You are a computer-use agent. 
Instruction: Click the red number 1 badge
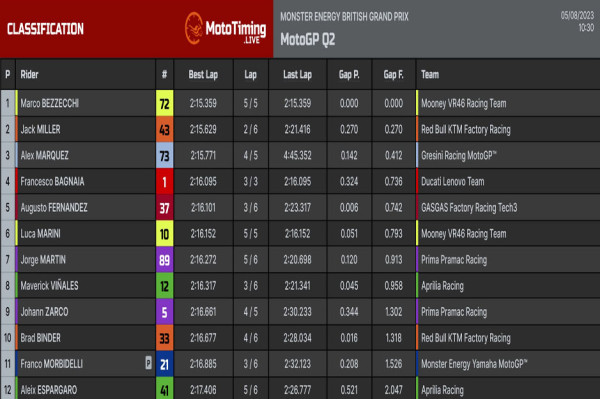coord(165,181)
